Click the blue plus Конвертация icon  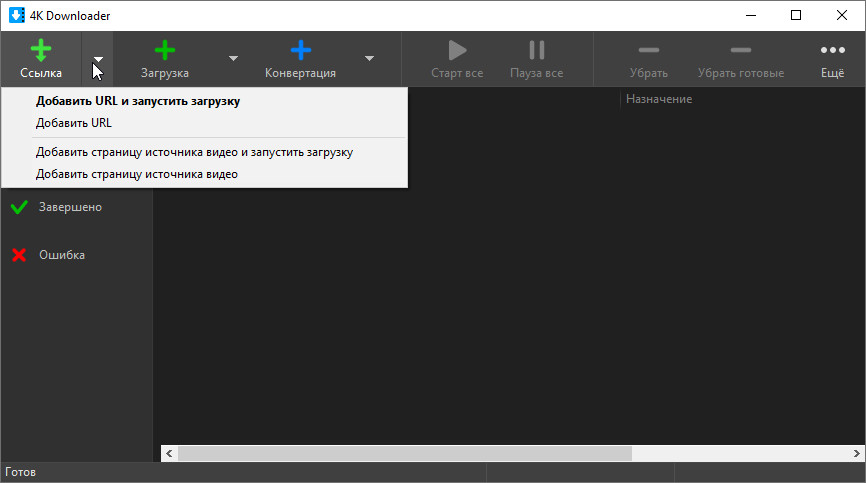(x=300, y=51)
